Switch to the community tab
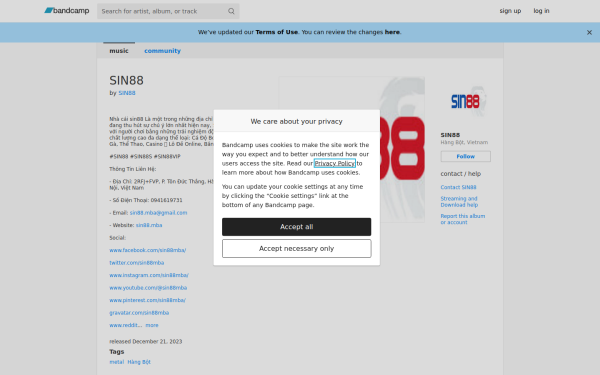 click(x=162, y=51)
